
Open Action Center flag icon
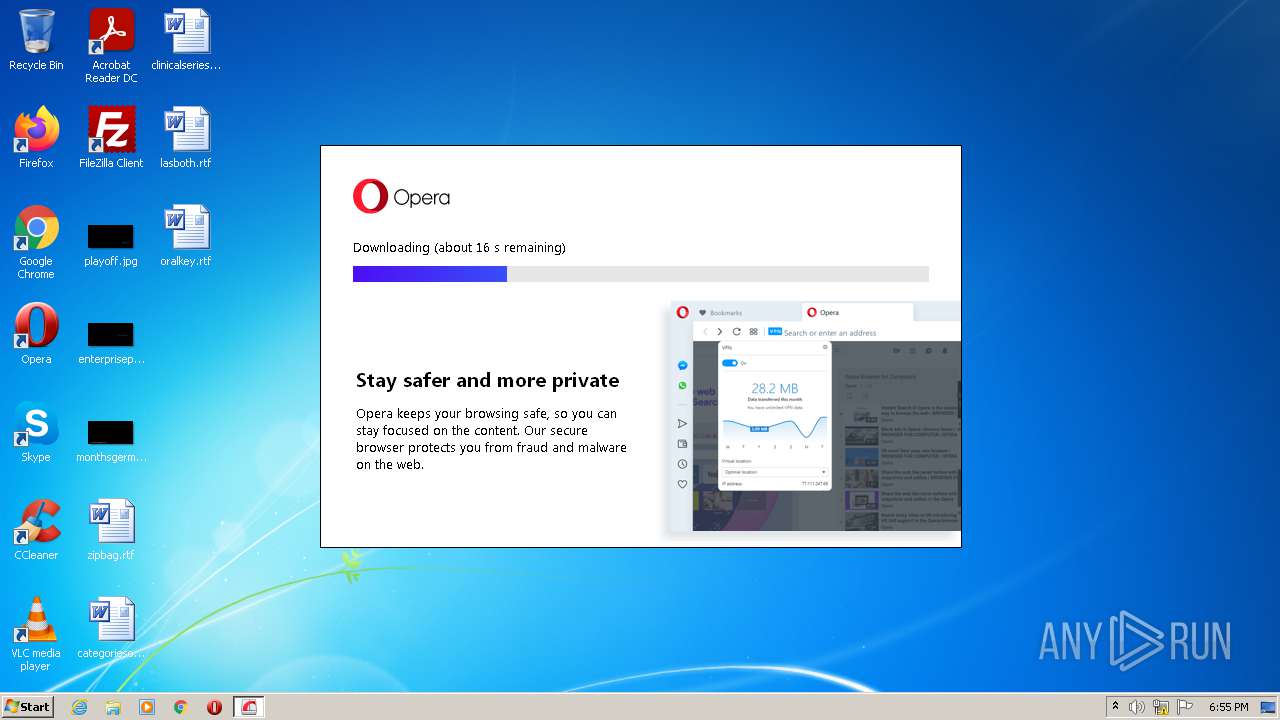click(x=1186, y=707)
